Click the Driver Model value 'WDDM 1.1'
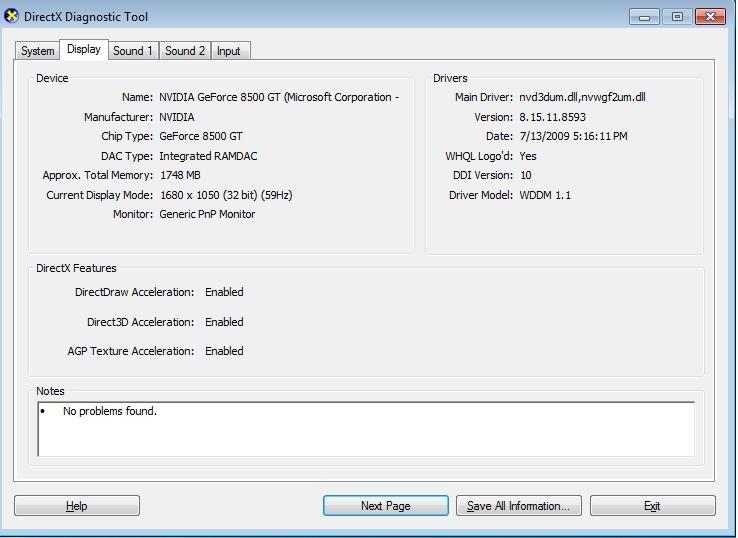 (545, 195)
